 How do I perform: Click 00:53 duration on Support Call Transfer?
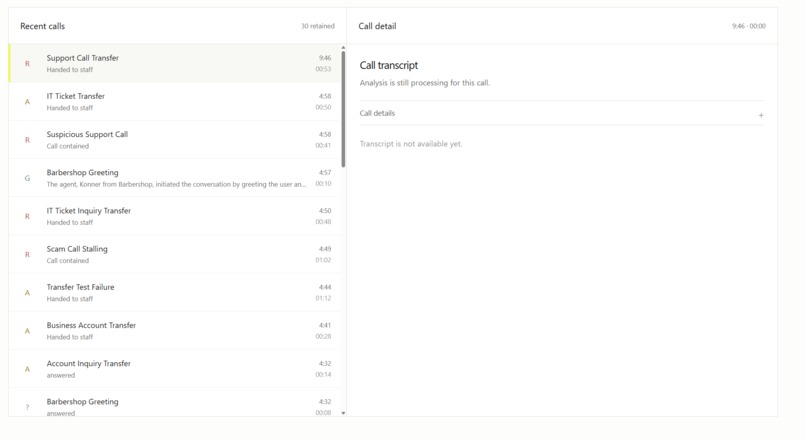tap(323, 69)
